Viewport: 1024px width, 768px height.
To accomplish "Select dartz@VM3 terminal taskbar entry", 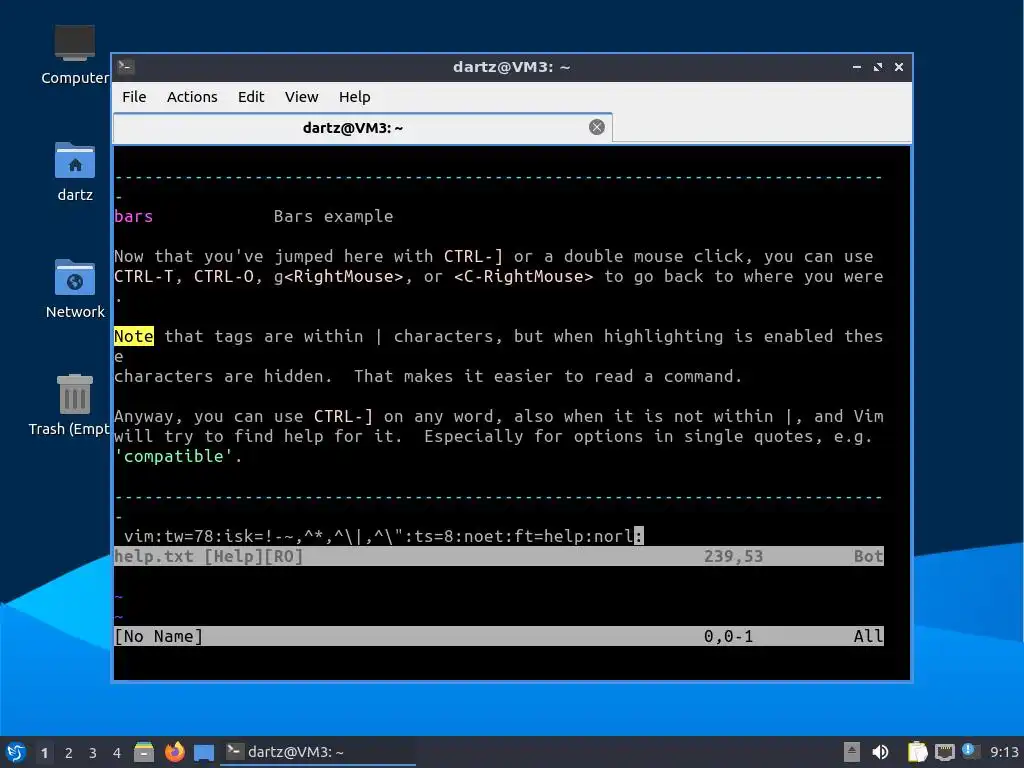I will pyautogui.click(x=318, y=752).
